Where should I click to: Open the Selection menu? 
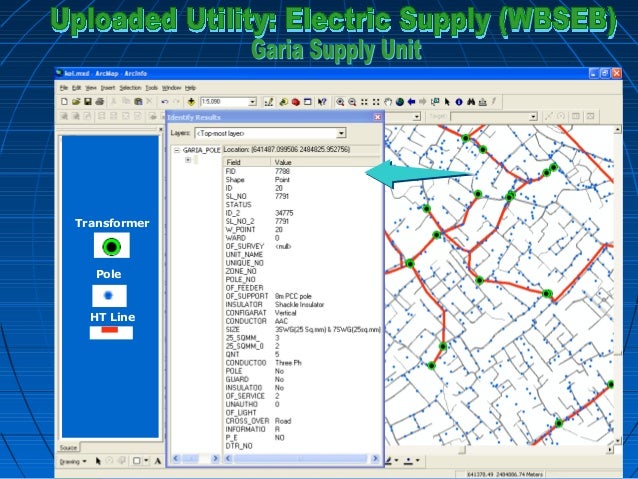pyautogui.click(x=130, y=88)
